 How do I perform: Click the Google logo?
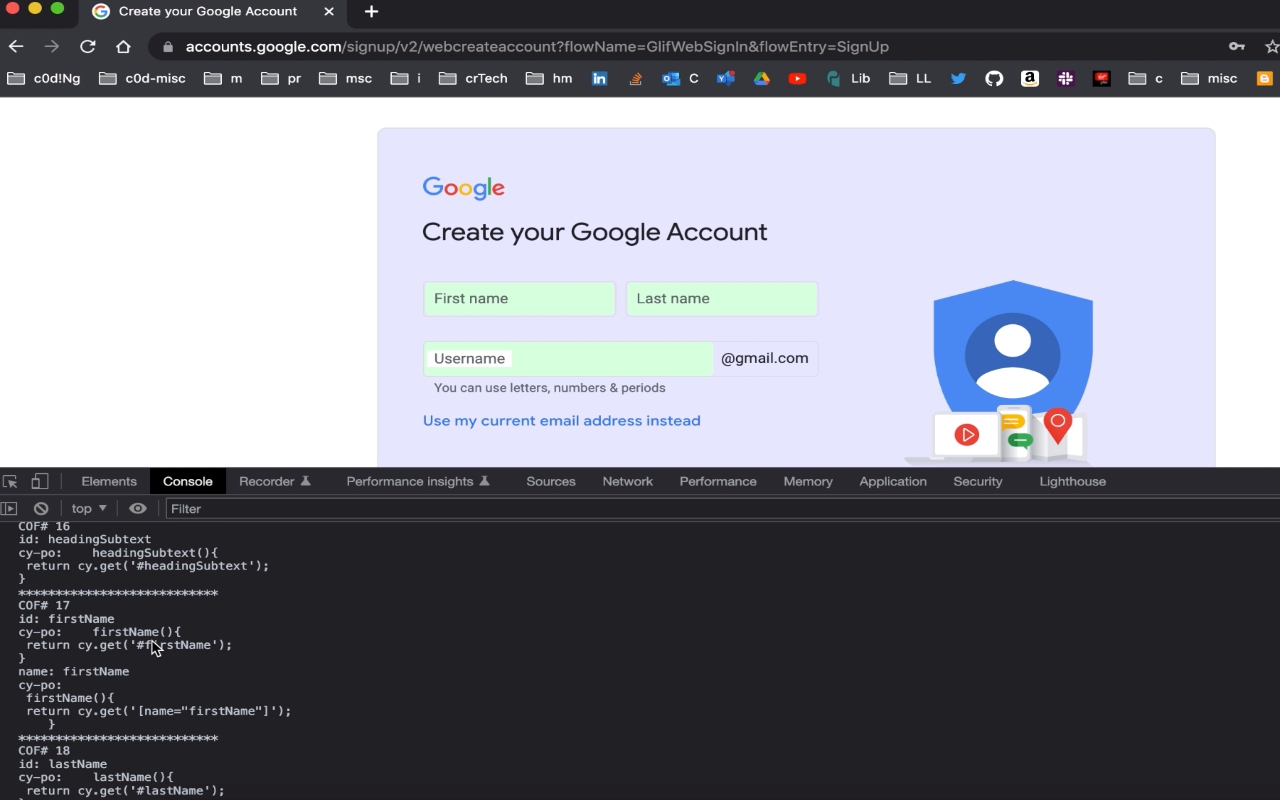[463, 188]
